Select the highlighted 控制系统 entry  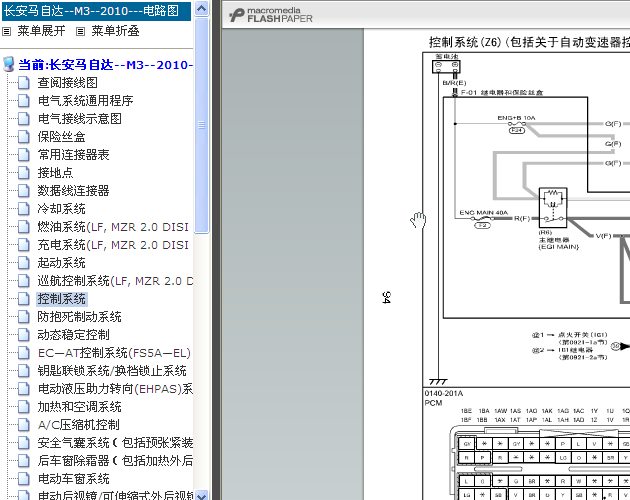pyautogui.click(x=61, y=299)
